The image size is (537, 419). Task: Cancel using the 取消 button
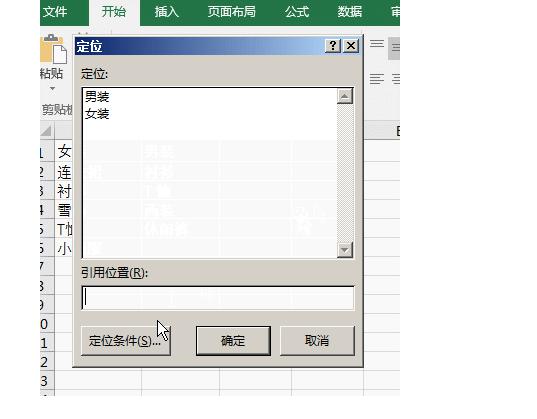[x=317, y=341]
